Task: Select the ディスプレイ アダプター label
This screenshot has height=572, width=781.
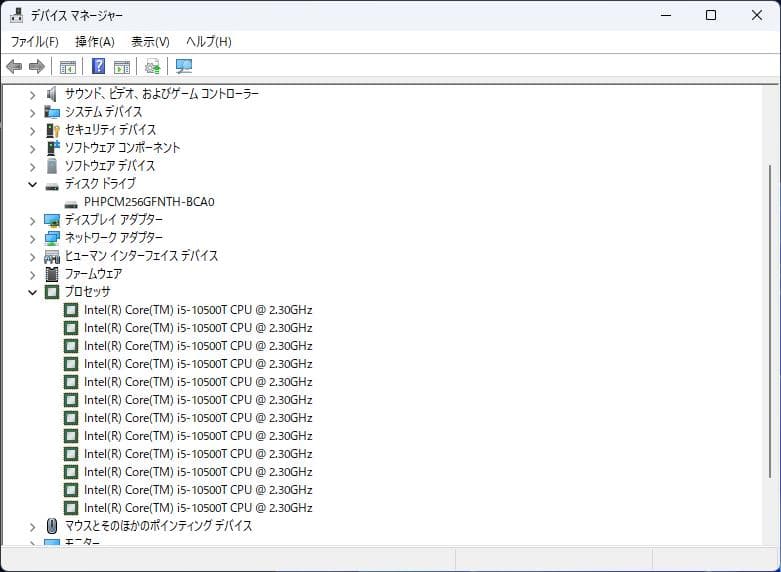Action: coord(114,219)
